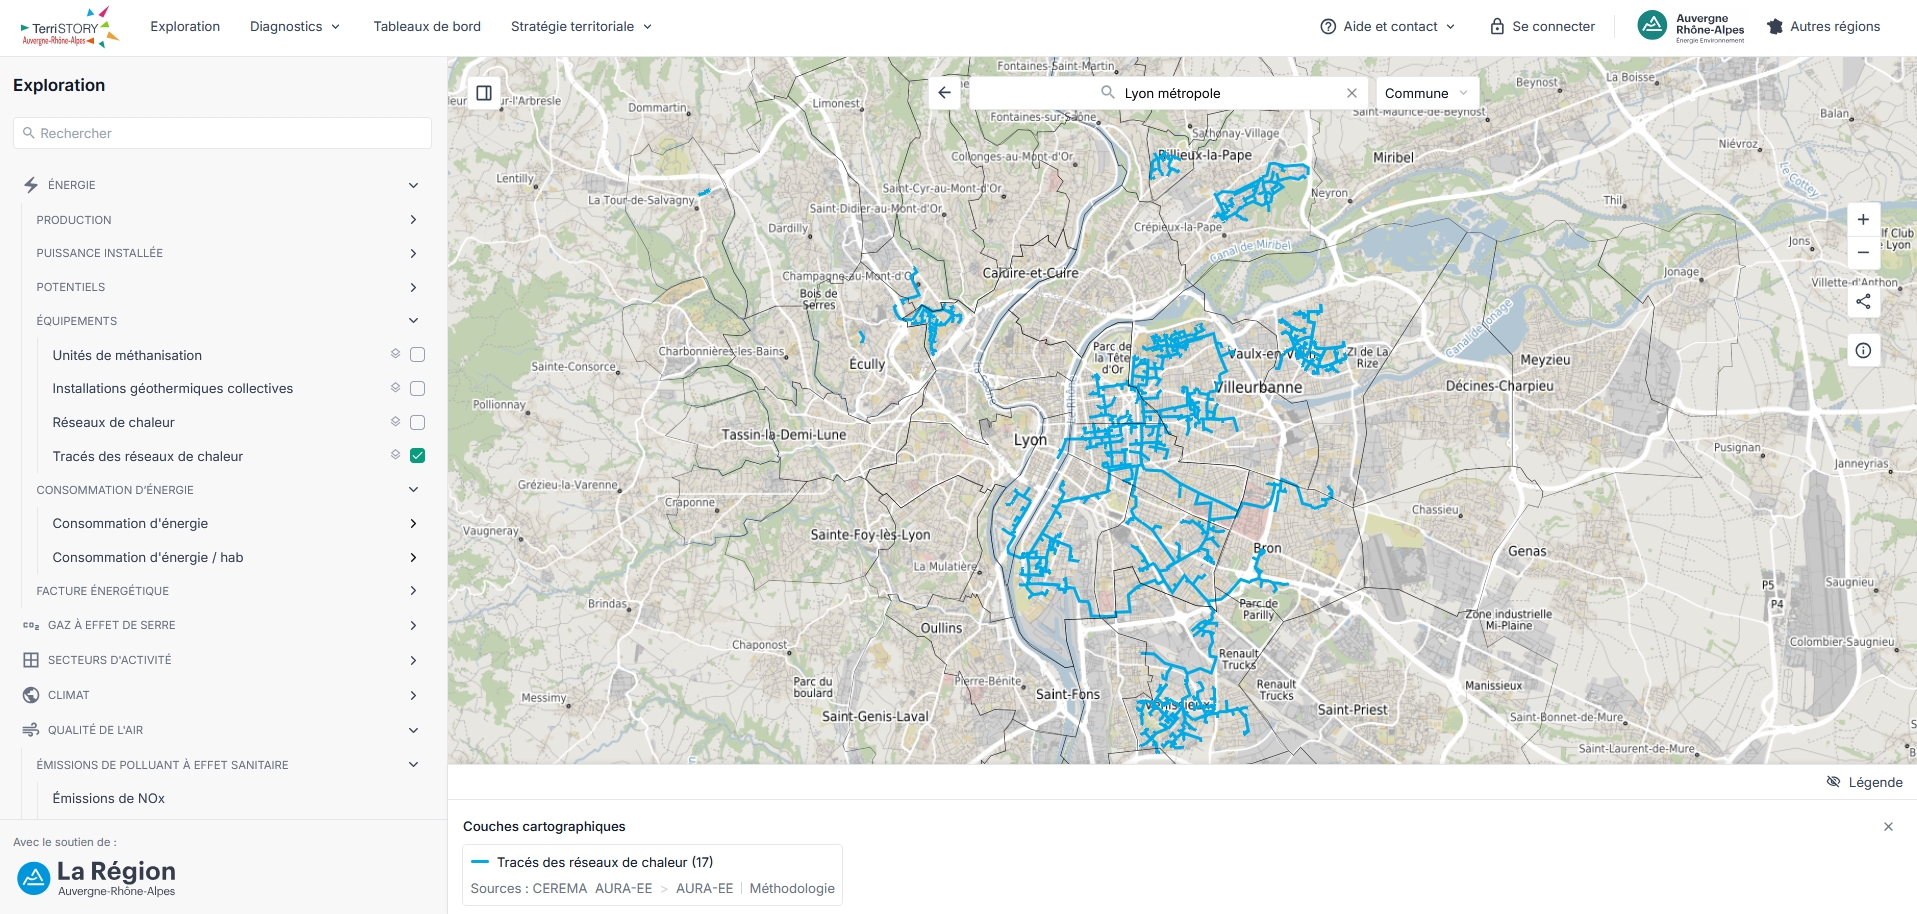Image resolution: width=1917 pixels, height=914 pixels.
Task: Open the share map icon
Action: pyautogui.click(x=1863, y=301)
